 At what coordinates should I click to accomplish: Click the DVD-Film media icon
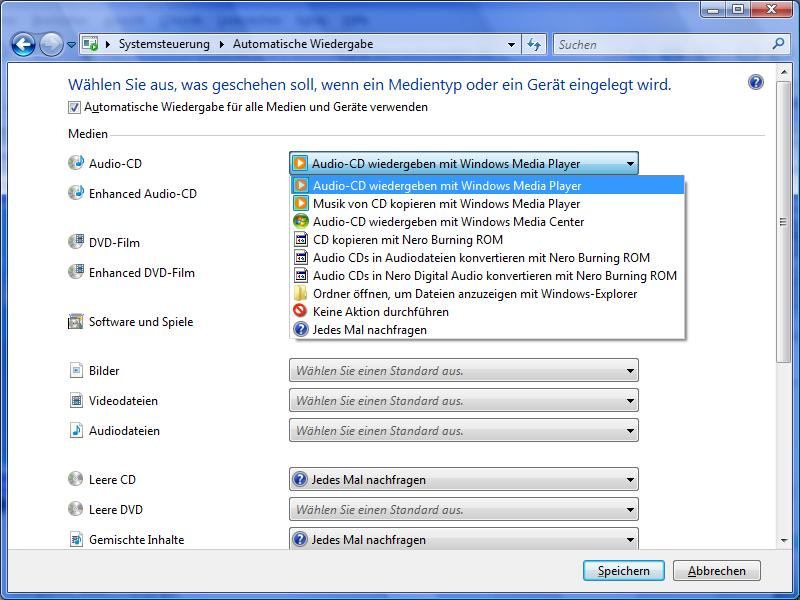click(x=76, y=242)
